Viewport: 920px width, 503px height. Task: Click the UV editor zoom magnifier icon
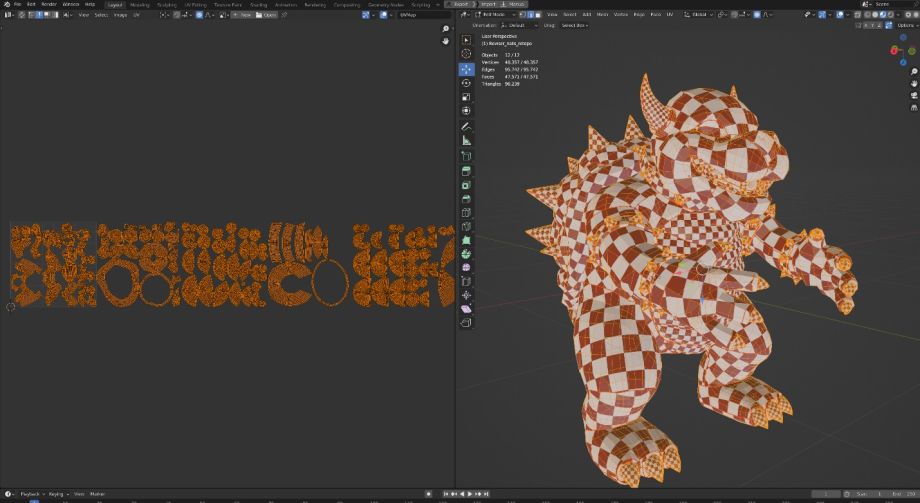click(x=445, y=29)
